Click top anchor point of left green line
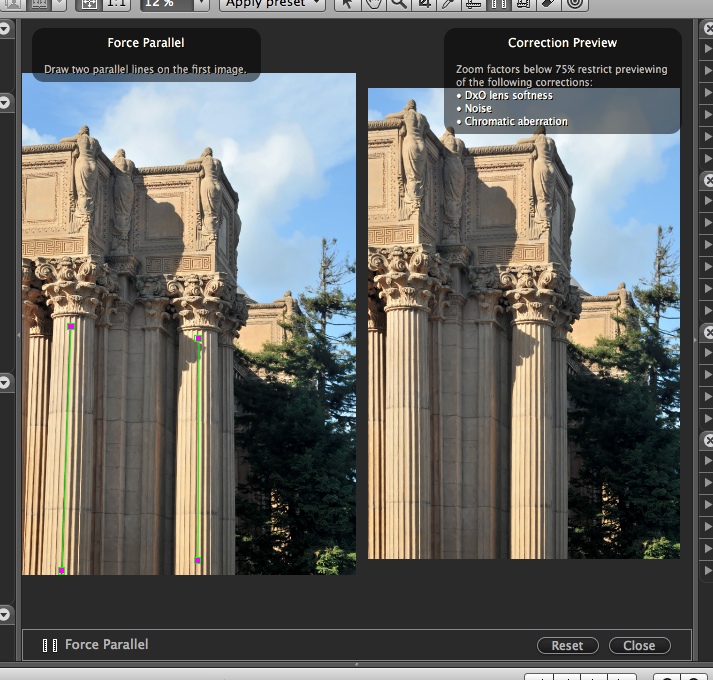This screenshot has width=713, height=680. click(x=71, y=326)
